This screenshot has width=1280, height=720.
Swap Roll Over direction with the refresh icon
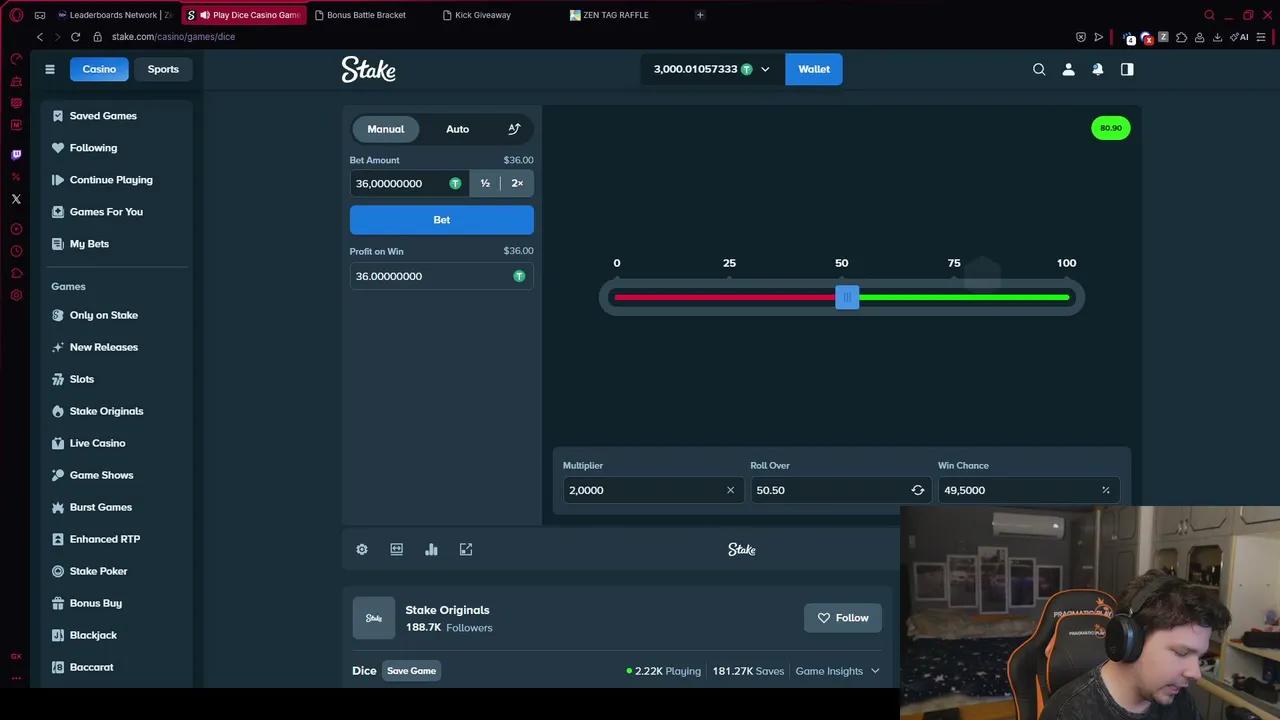[918, 490]
